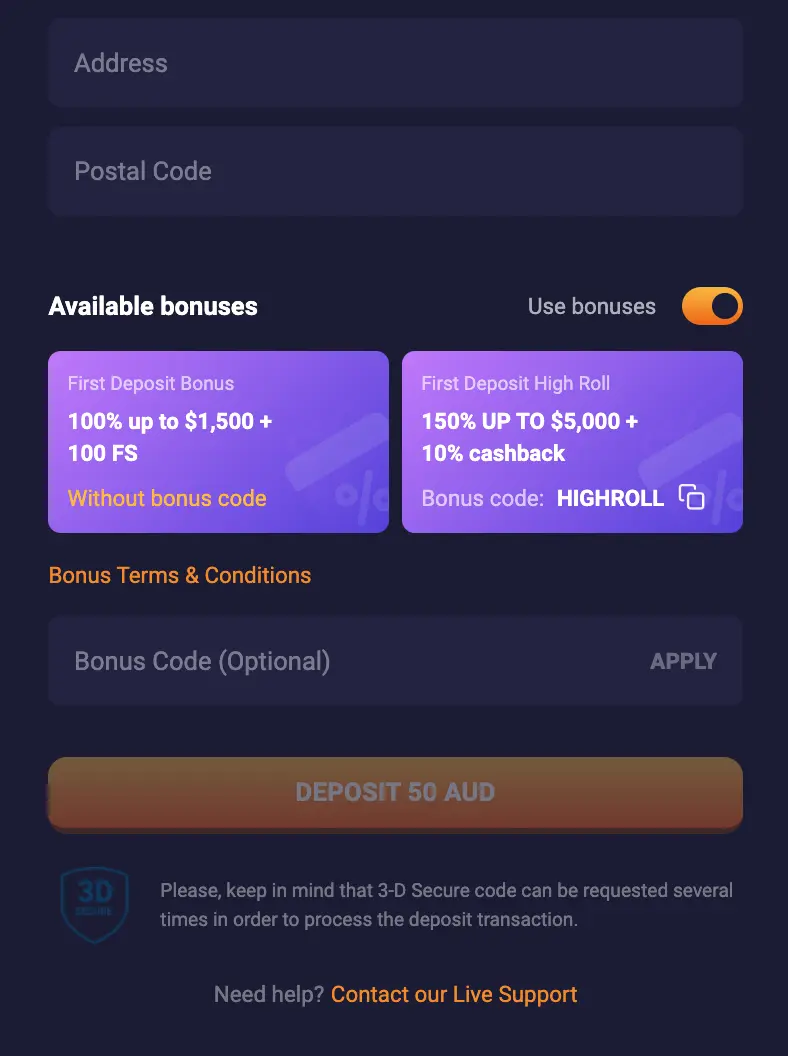Click the Without bonus code label

pos(166,498)
